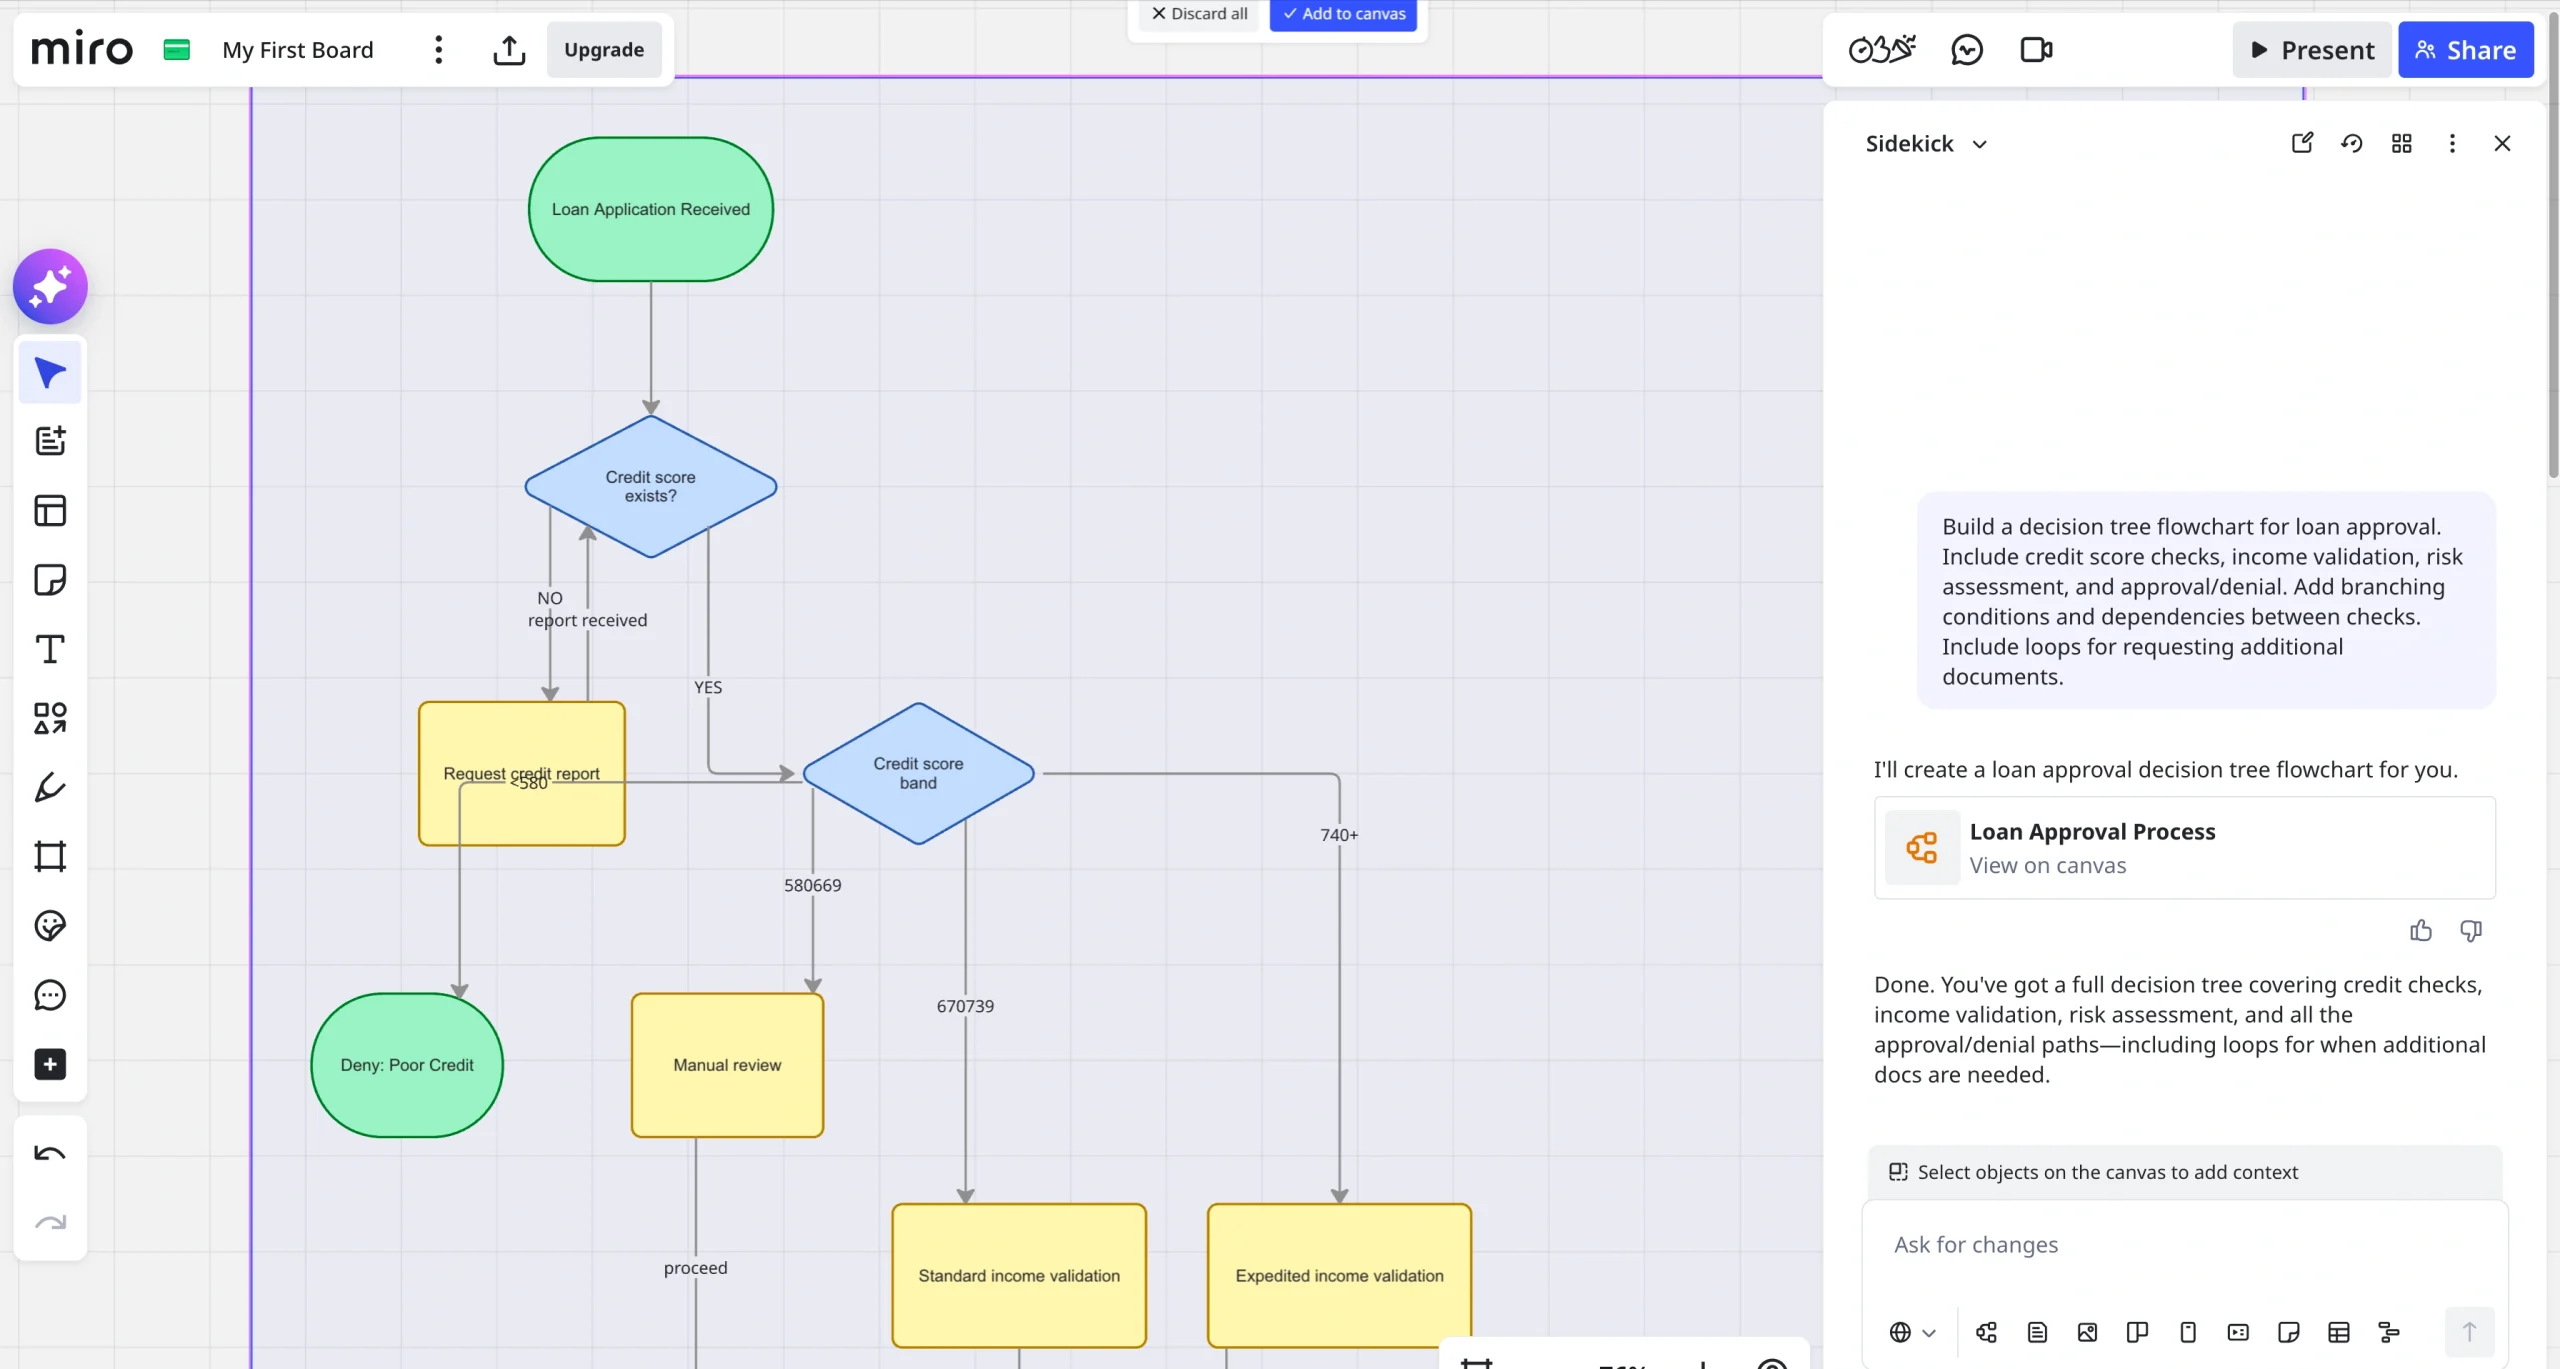Screen dimensions: 2560x1369
Task: Open the board options three-dot menu
Action: tap(437, 49)
